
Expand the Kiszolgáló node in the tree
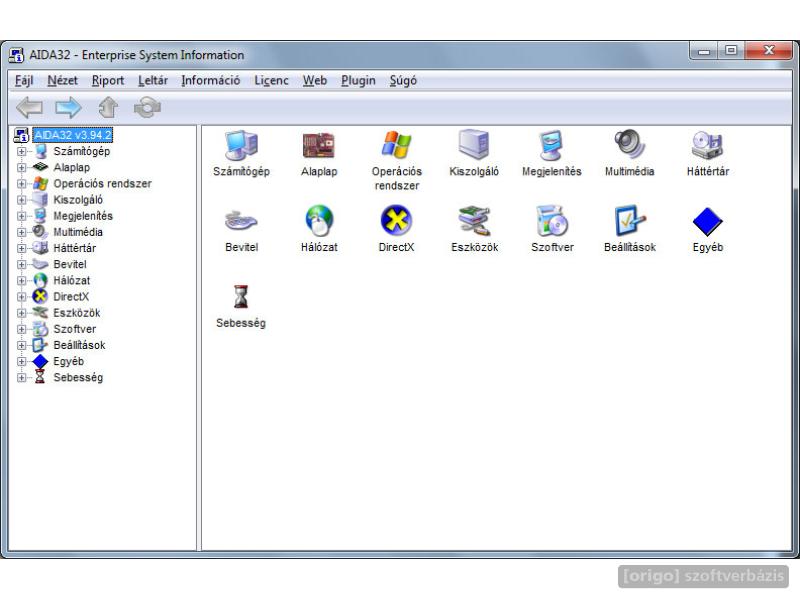[x=21, y=200]
